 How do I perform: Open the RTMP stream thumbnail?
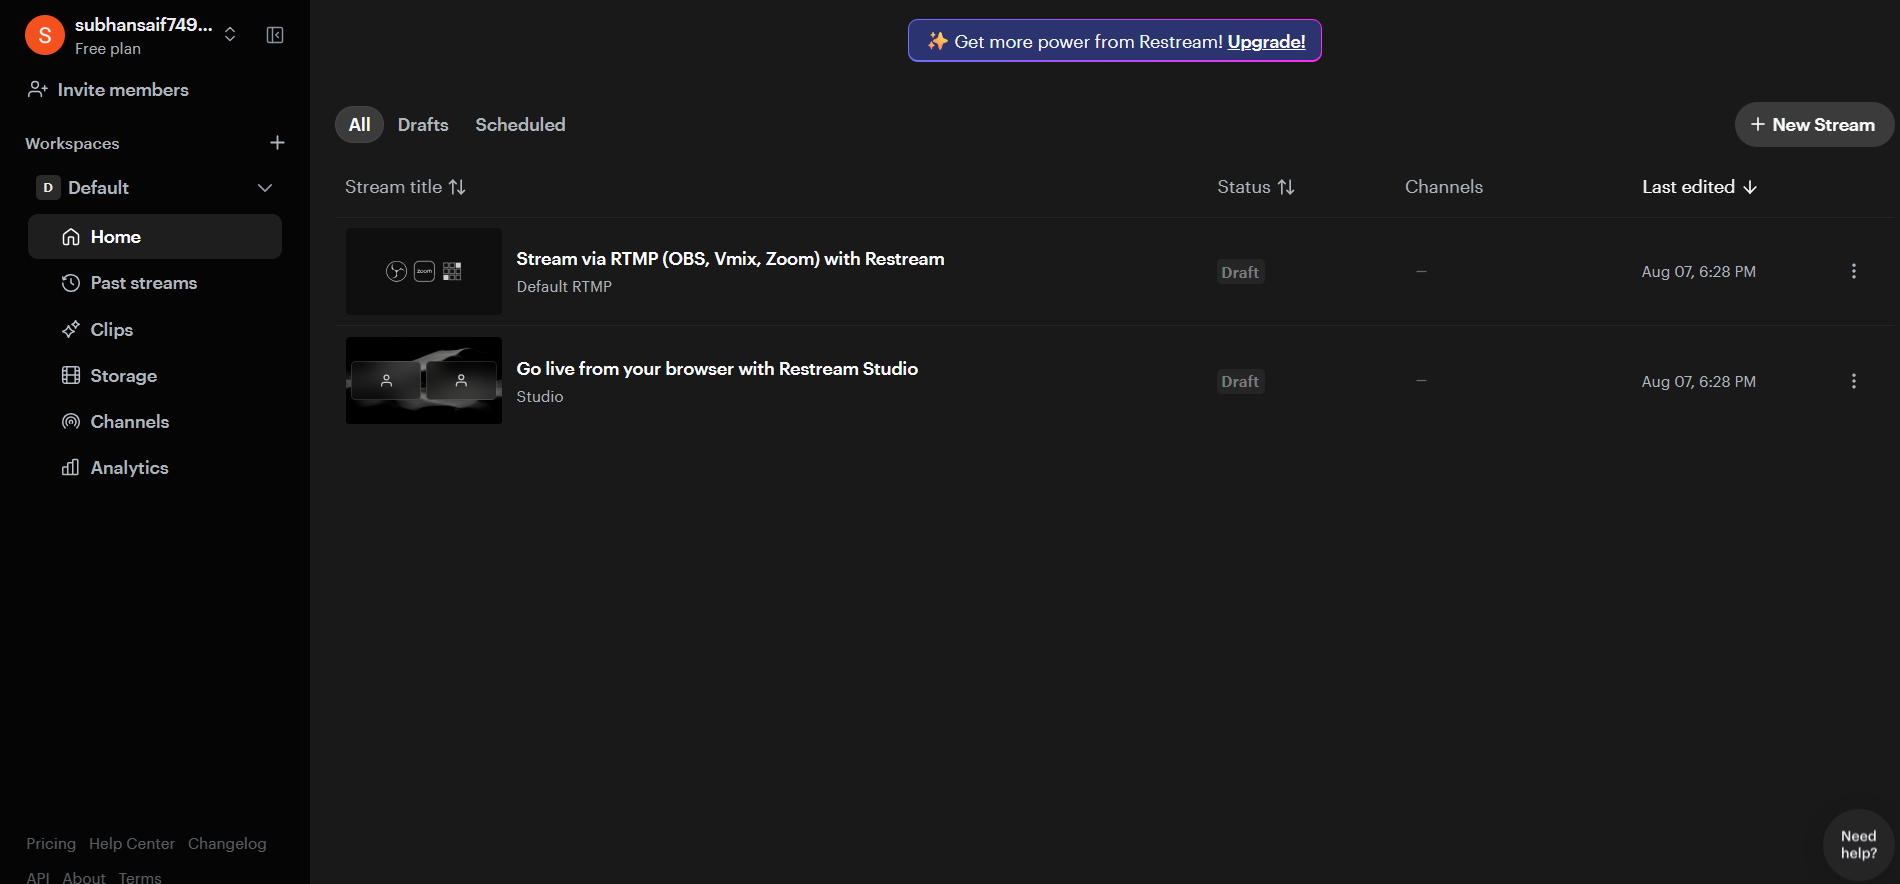click(424, 271)
